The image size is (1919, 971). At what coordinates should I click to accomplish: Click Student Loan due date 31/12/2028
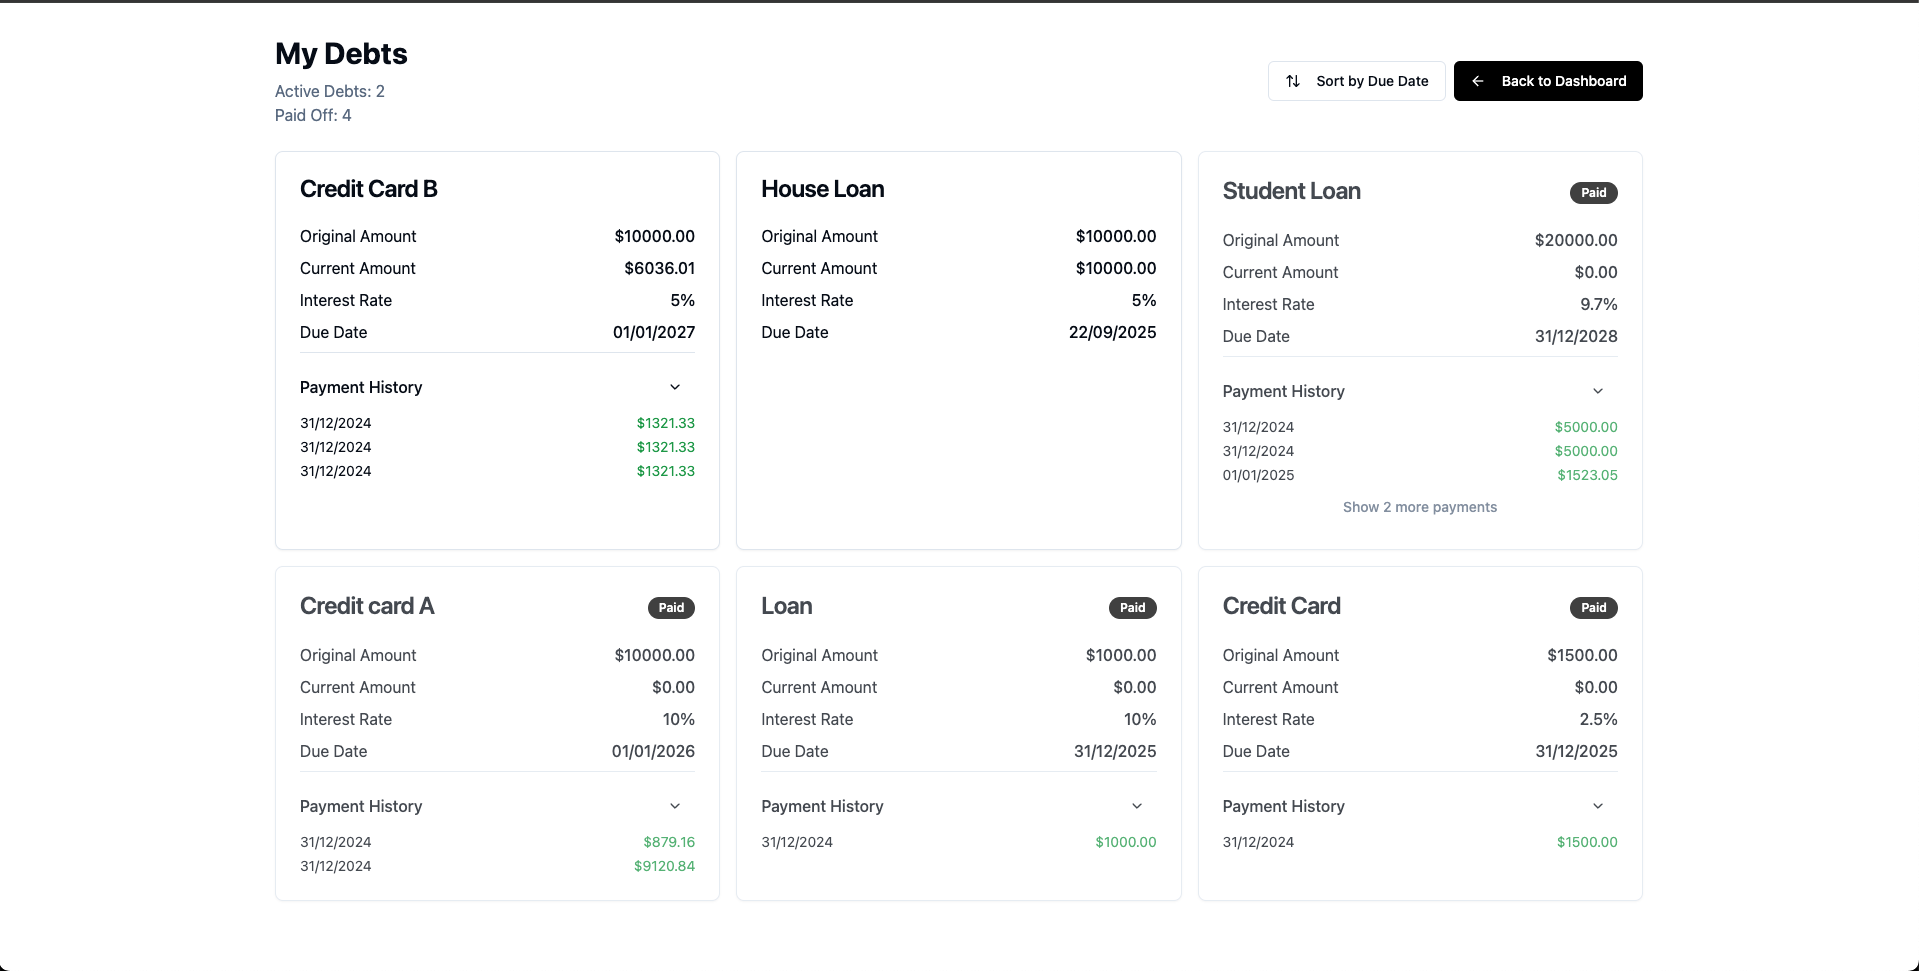coord(1576,336)
